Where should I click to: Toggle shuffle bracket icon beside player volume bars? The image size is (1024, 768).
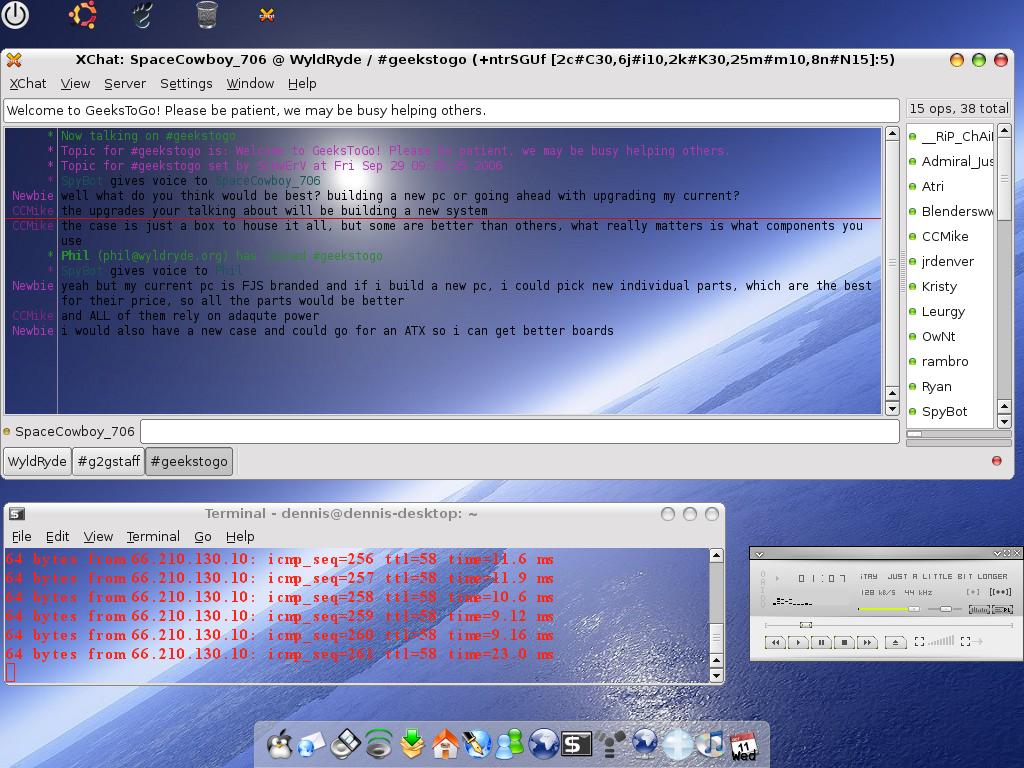(x=920, y=641)
